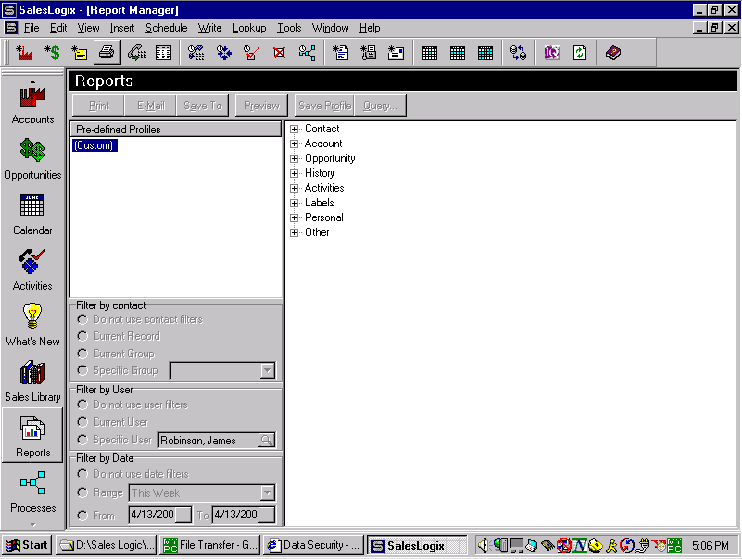This screenshot has height=559, width=742.
Task: Select Specific Group radio button
Action: click(x=82, y=370)
